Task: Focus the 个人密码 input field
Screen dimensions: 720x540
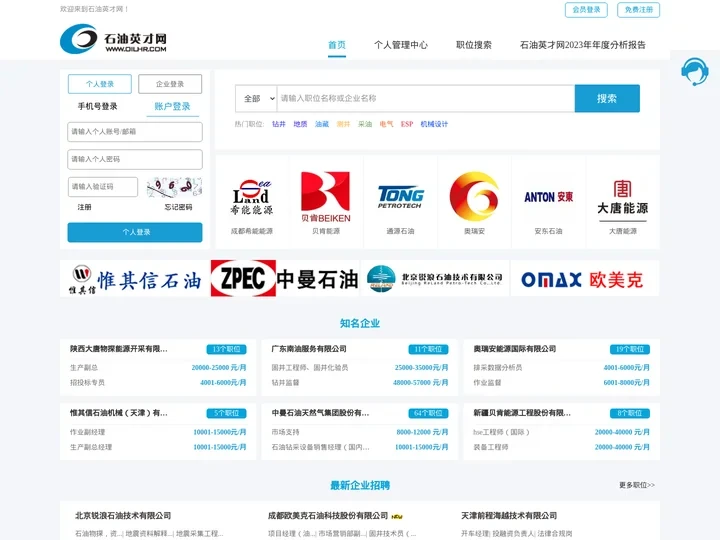Action: pyautogui.click(x=135, y=159)
